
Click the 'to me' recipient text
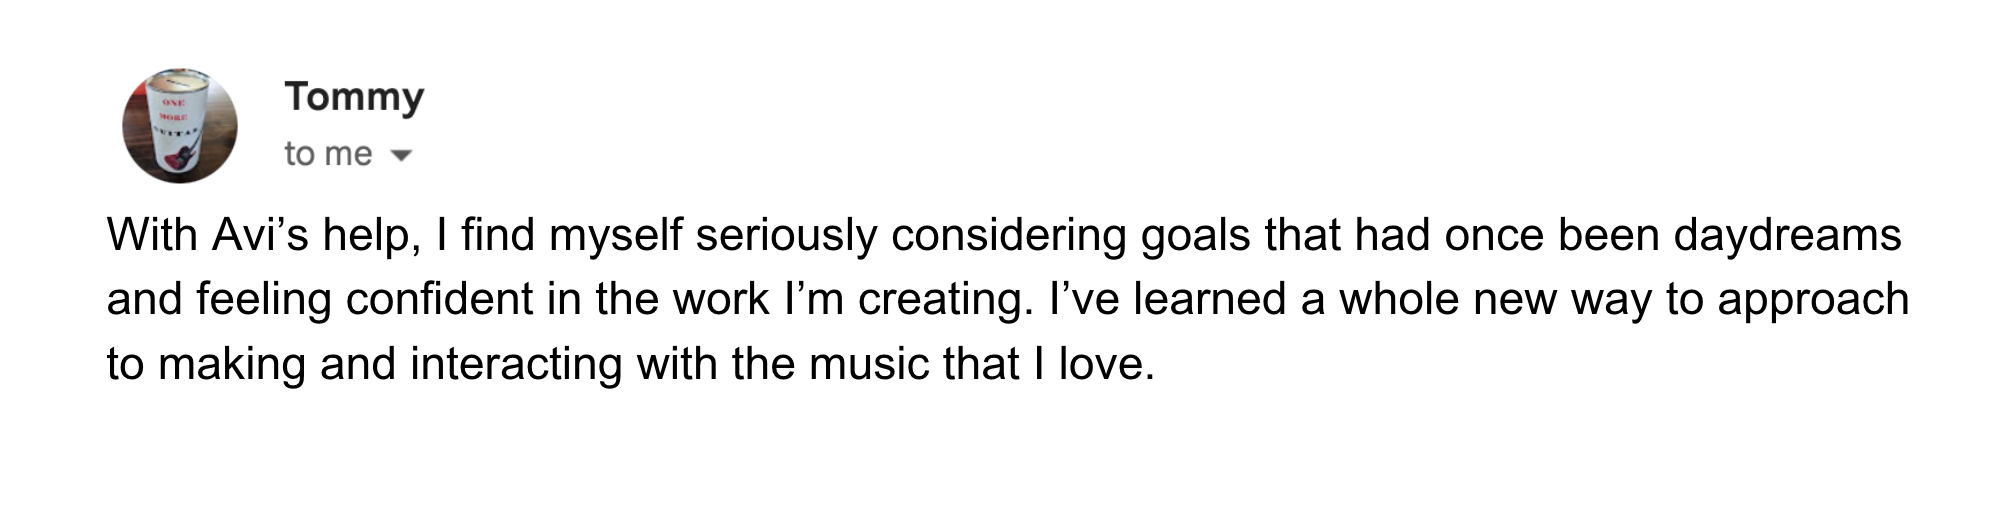[x=328, y=153]
